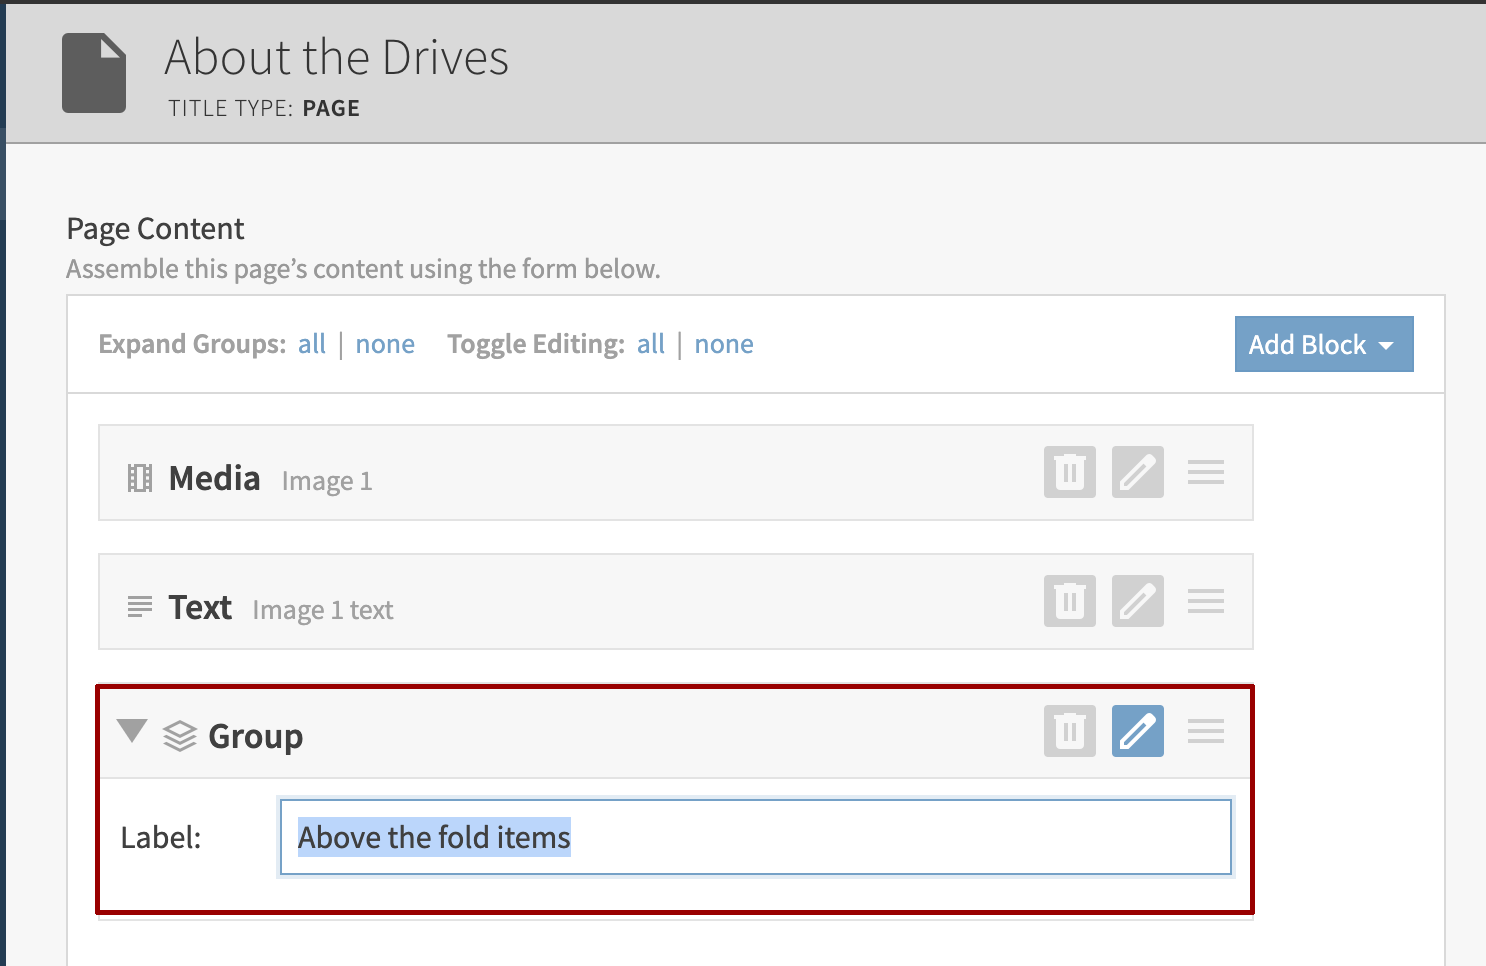Click the Group block layers icon
Image resolution: width=1486 pixels, height=966 pixels.
click(180, 736)
